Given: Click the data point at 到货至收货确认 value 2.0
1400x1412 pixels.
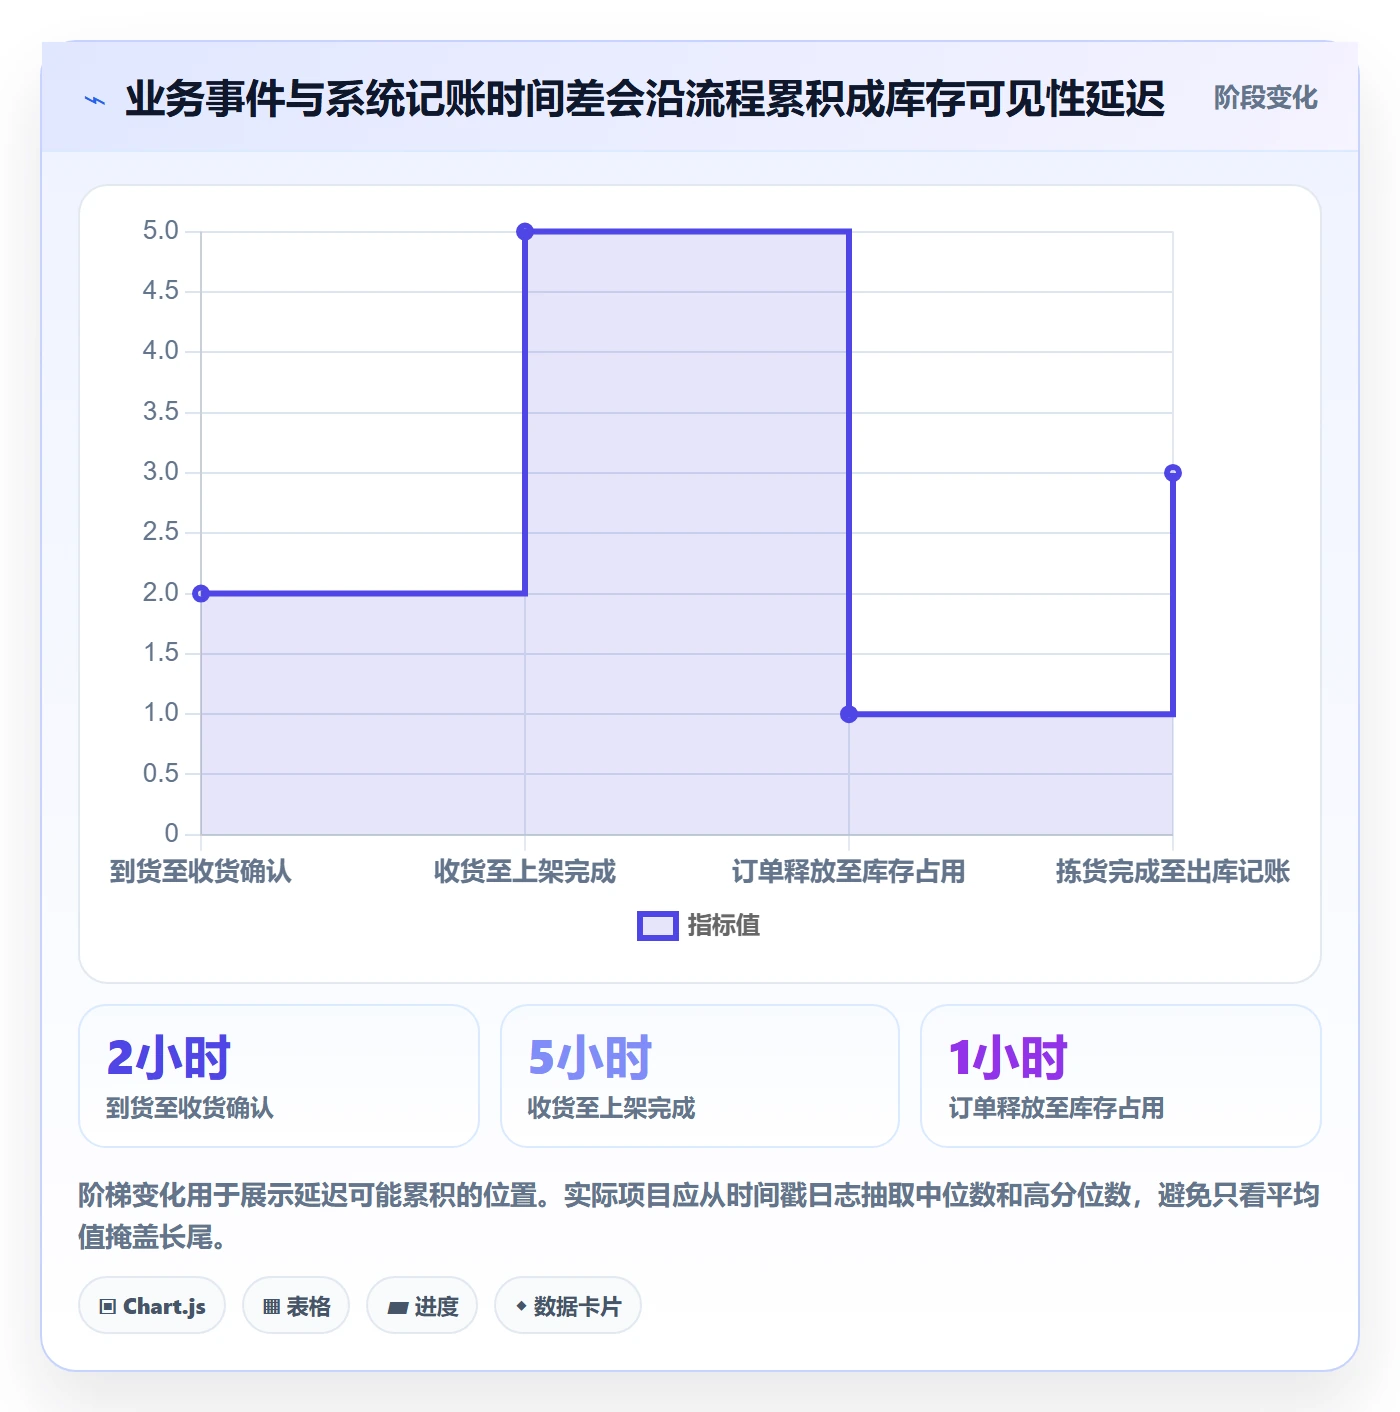Looking at the screenshot, I should tap(201, 594).
